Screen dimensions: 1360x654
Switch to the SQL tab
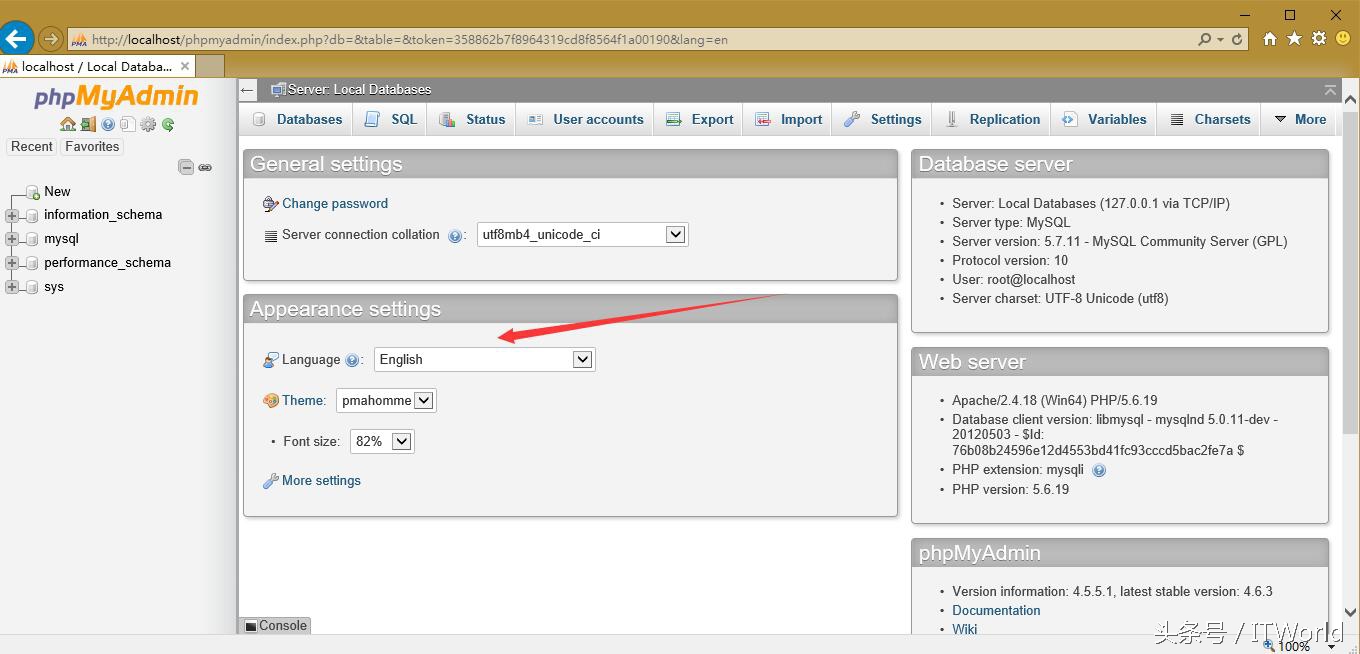tap(392, 119)
